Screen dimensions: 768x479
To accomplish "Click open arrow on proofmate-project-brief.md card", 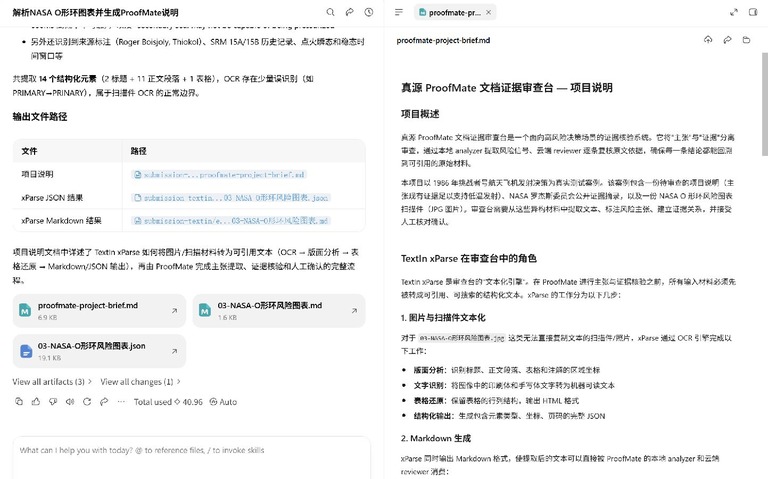I will tap(174, 311).
